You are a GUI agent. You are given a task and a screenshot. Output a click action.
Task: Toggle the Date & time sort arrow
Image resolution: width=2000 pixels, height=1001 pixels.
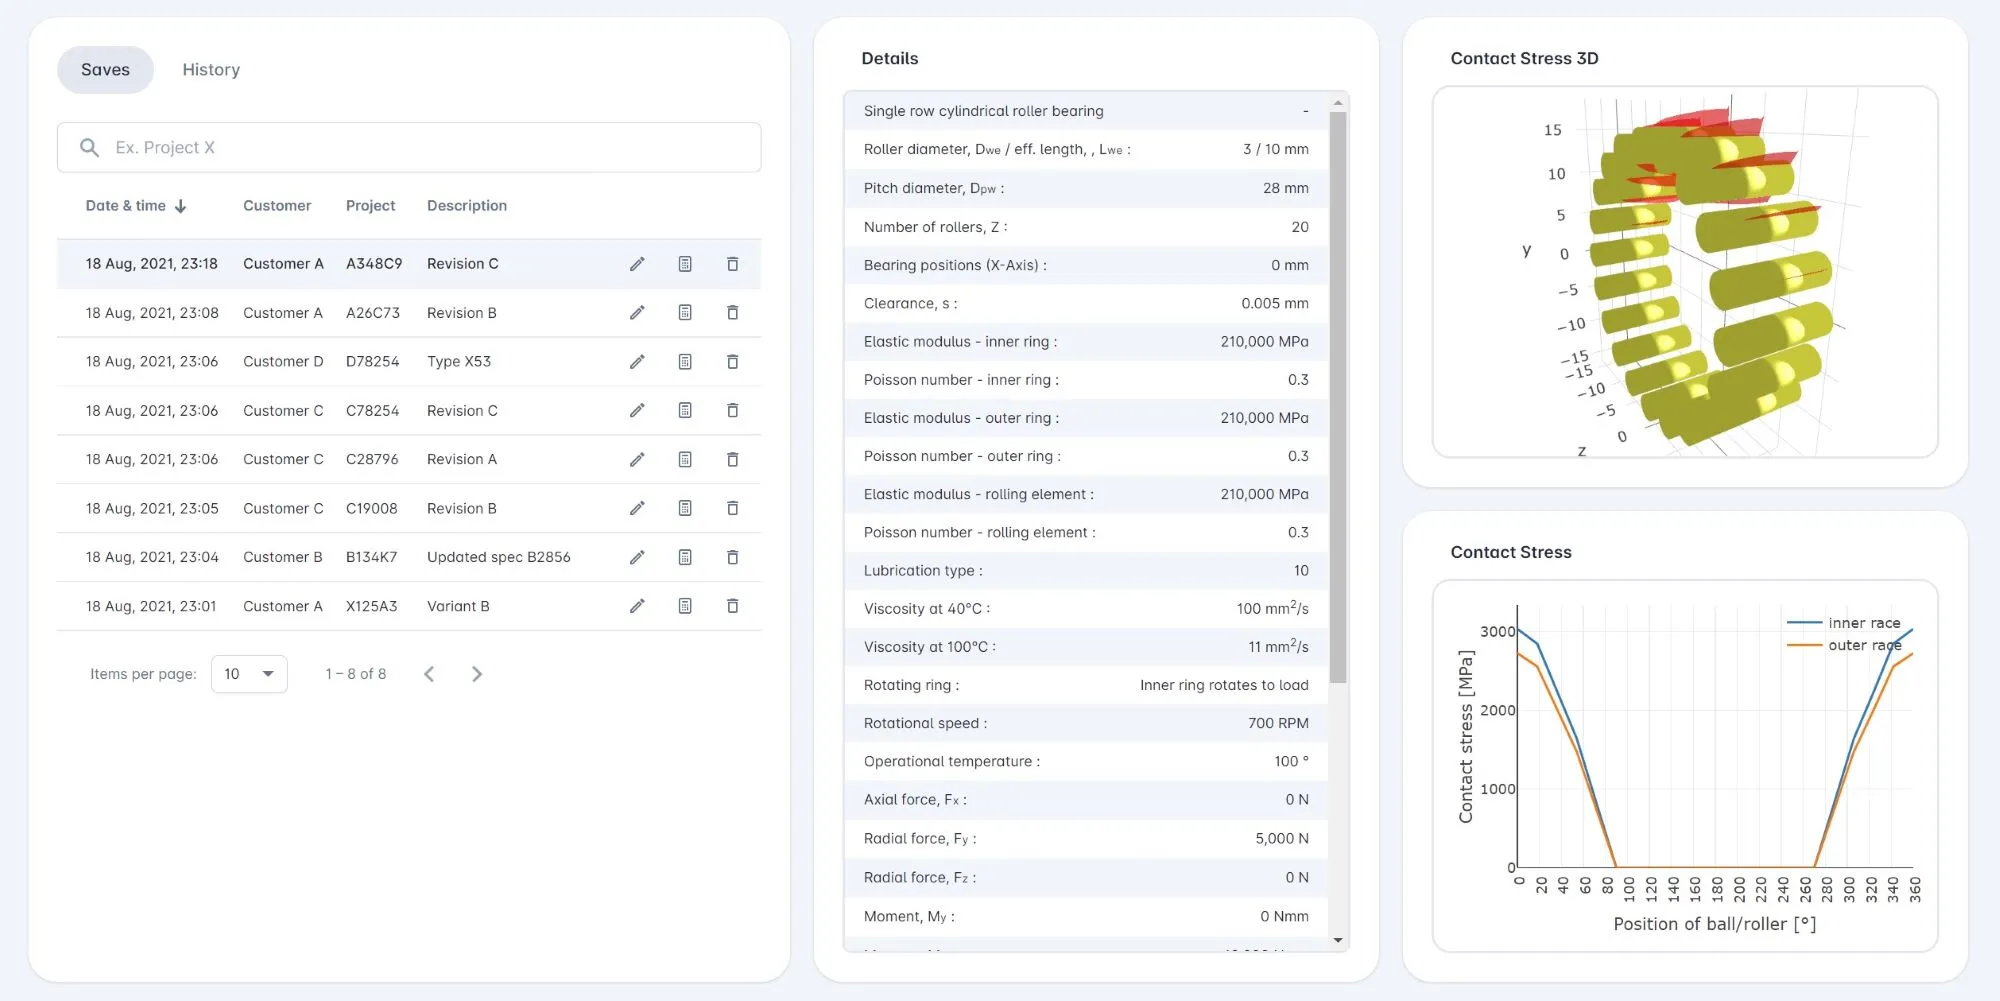pos(181,206)
